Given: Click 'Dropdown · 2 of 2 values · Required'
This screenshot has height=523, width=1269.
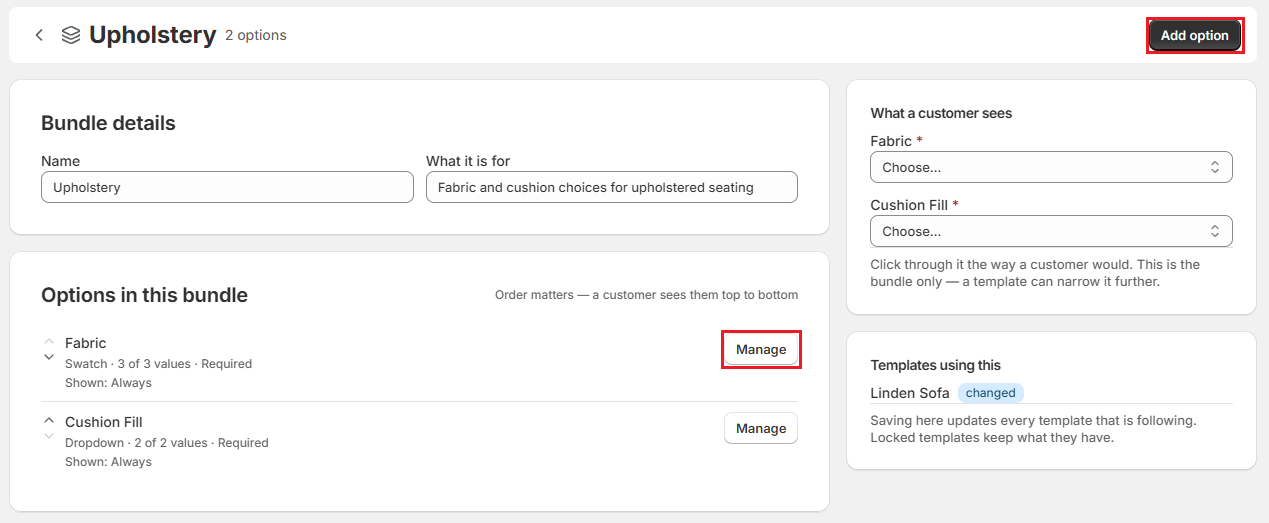Looking at the screenshot, I should point(167,443).
